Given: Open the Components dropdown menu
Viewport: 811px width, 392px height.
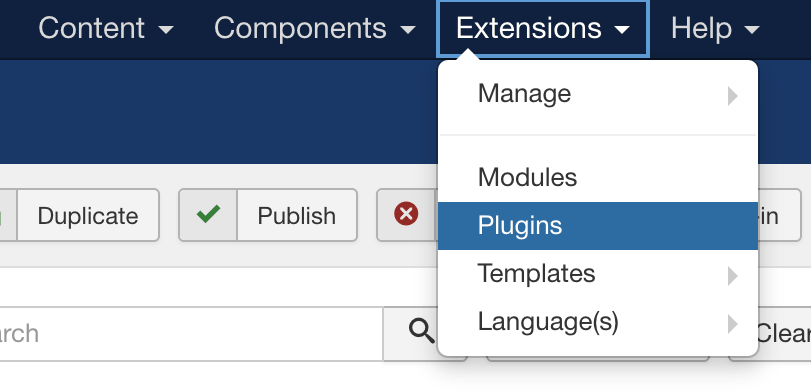Looking at the screenshot, I should (x=315, y=28).
